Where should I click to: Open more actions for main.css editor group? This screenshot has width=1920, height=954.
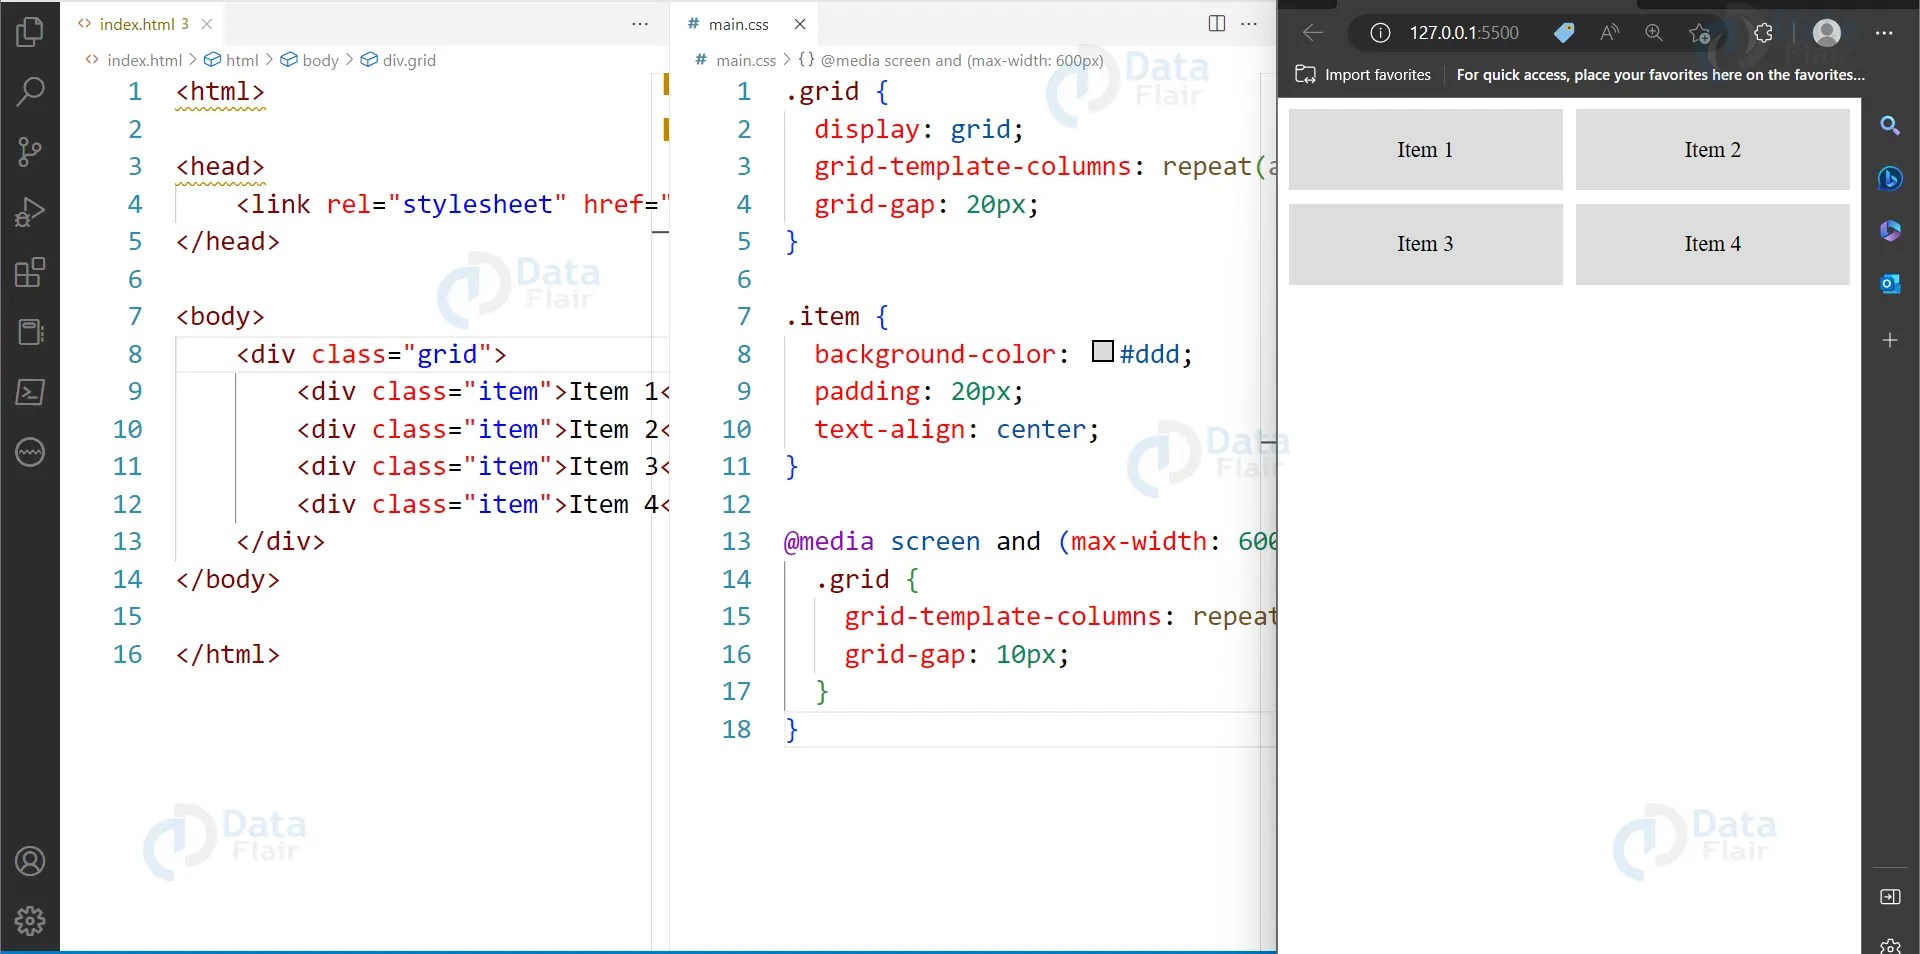pyautogui.click(x=1249, y=24)
